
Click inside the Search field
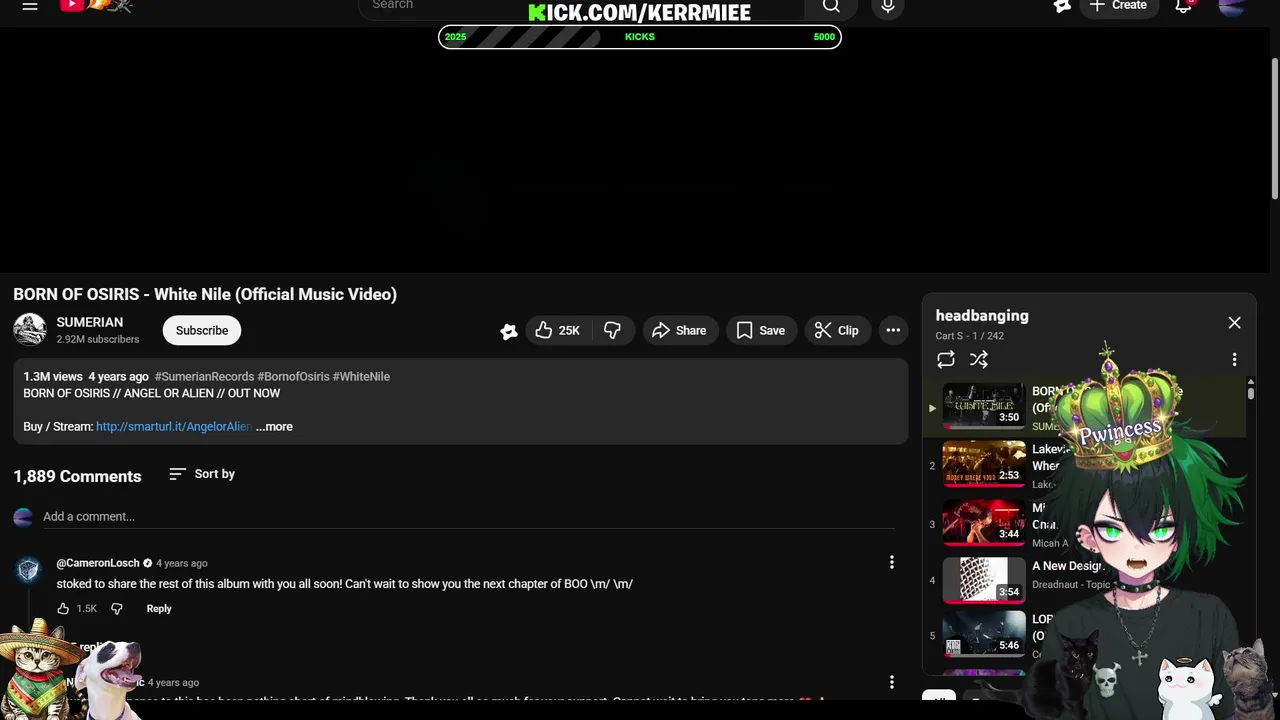(580, 6)
